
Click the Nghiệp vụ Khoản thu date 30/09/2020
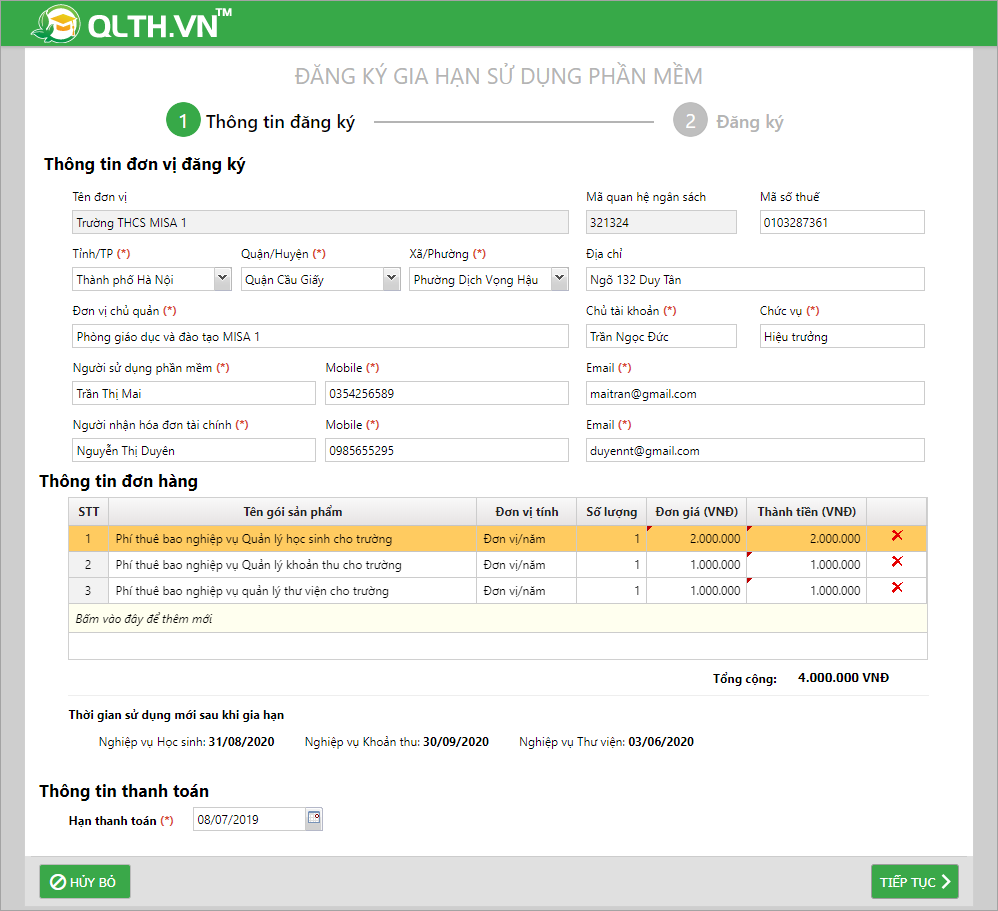tap(456, 742)
